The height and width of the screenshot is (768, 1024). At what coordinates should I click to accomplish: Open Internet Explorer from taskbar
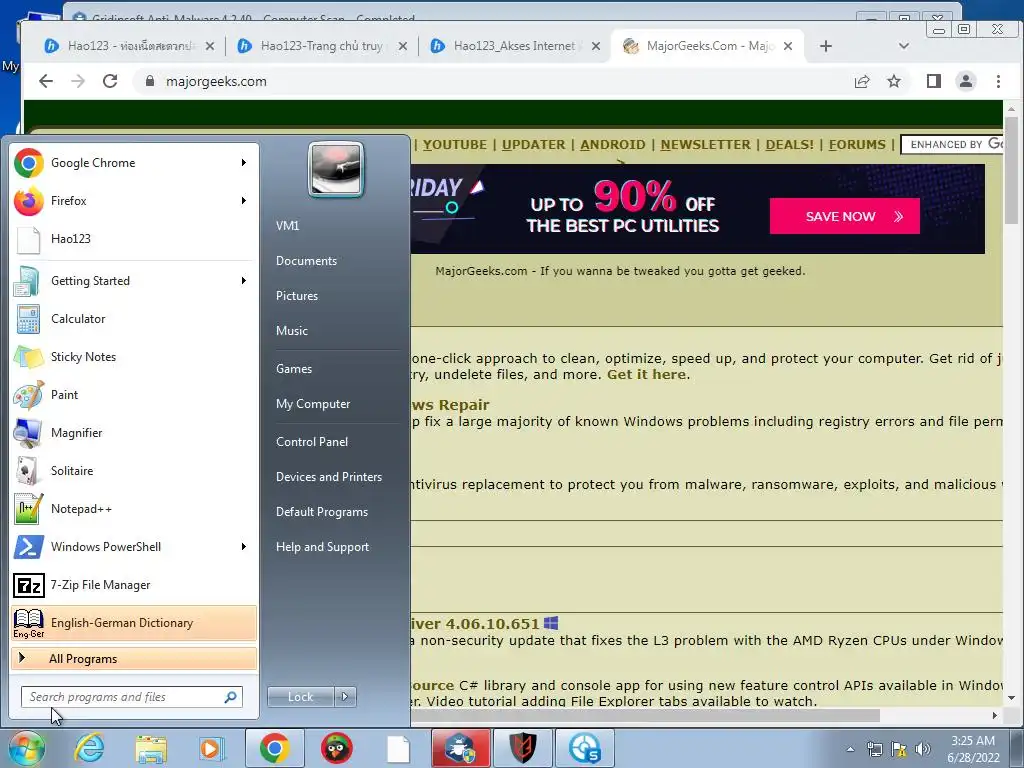tap(89, 748)
